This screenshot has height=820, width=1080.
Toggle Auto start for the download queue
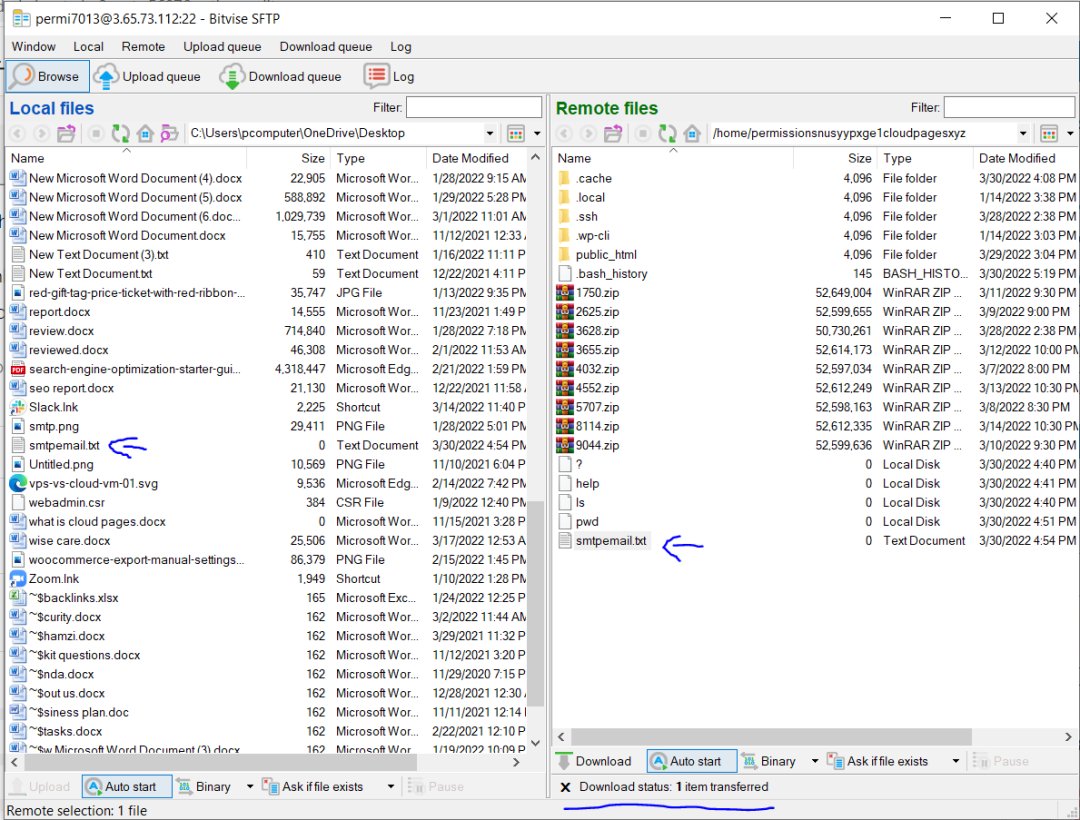(x=691, y=761)
